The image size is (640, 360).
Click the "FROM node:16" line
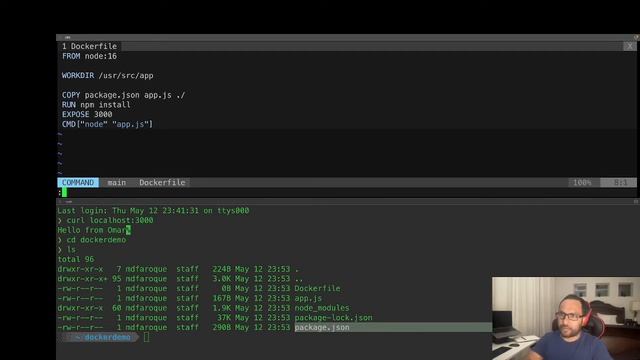click(89, 56)
